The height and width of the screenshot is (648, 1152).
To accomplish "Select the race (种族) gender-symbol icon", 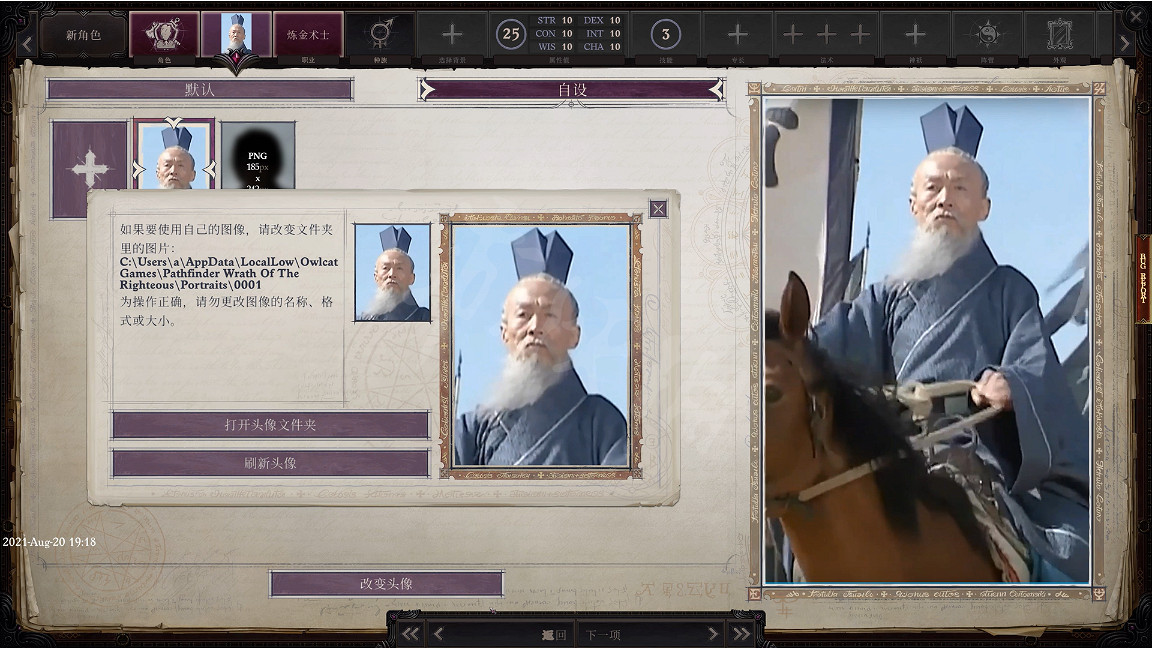I will (x=381, y=35).
